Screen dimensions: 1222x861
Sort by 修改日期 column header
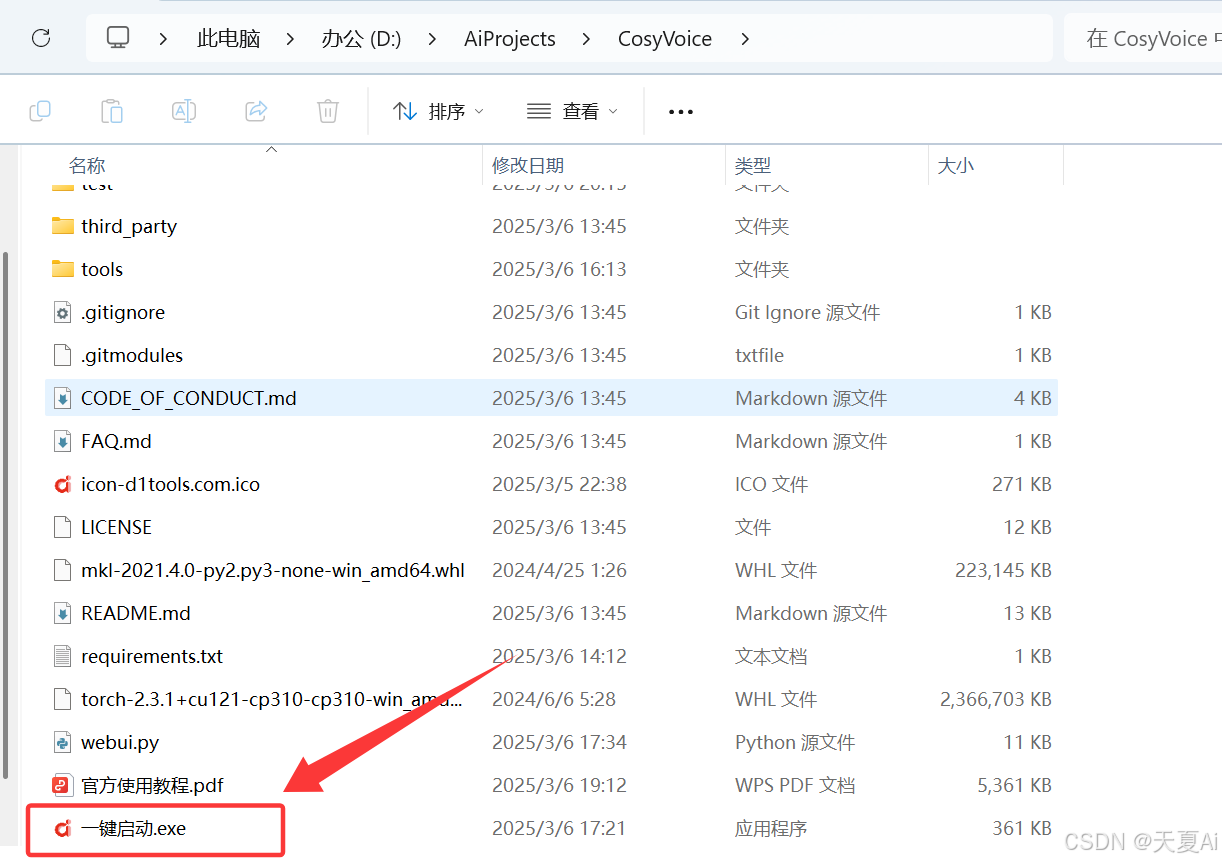point(528,166)
